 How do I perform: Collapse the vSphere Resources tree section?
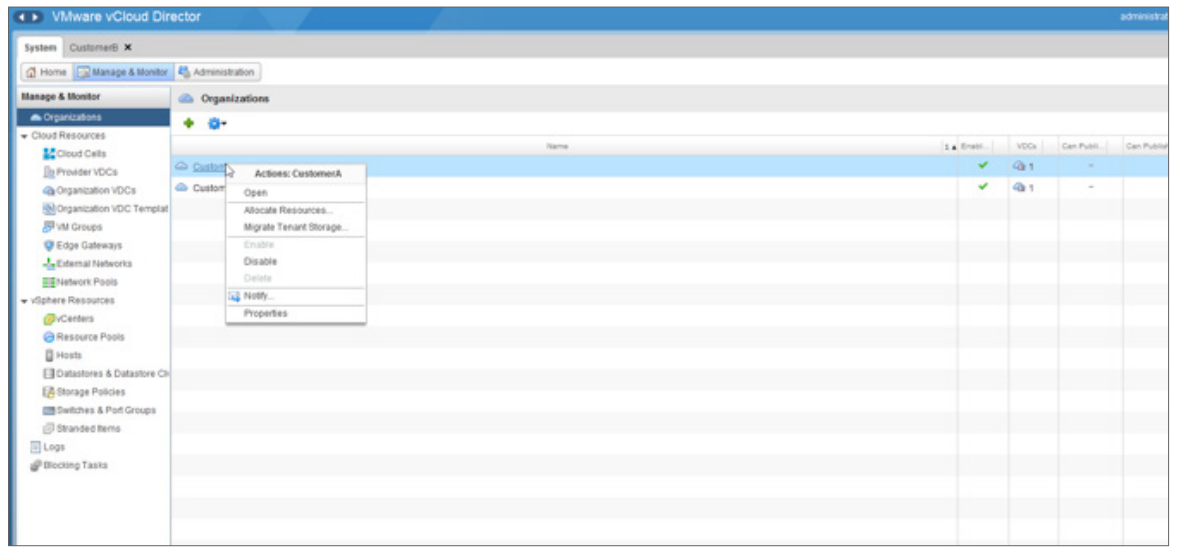tap(25, 300)
